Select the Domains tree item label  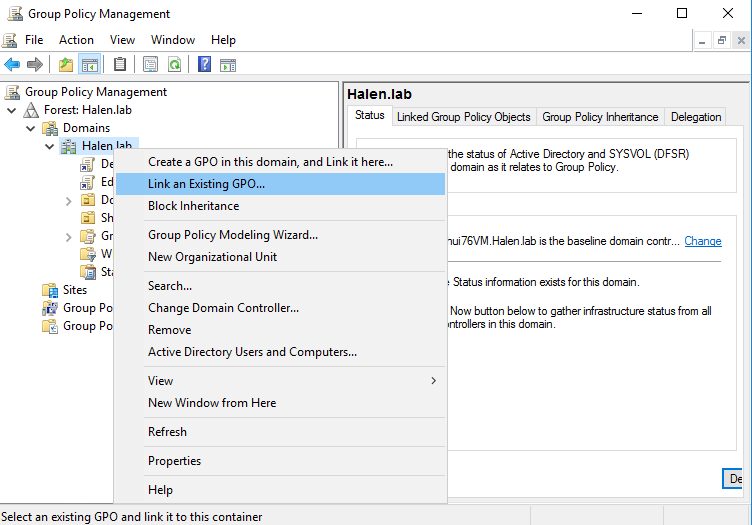click(x=86, y=128)
